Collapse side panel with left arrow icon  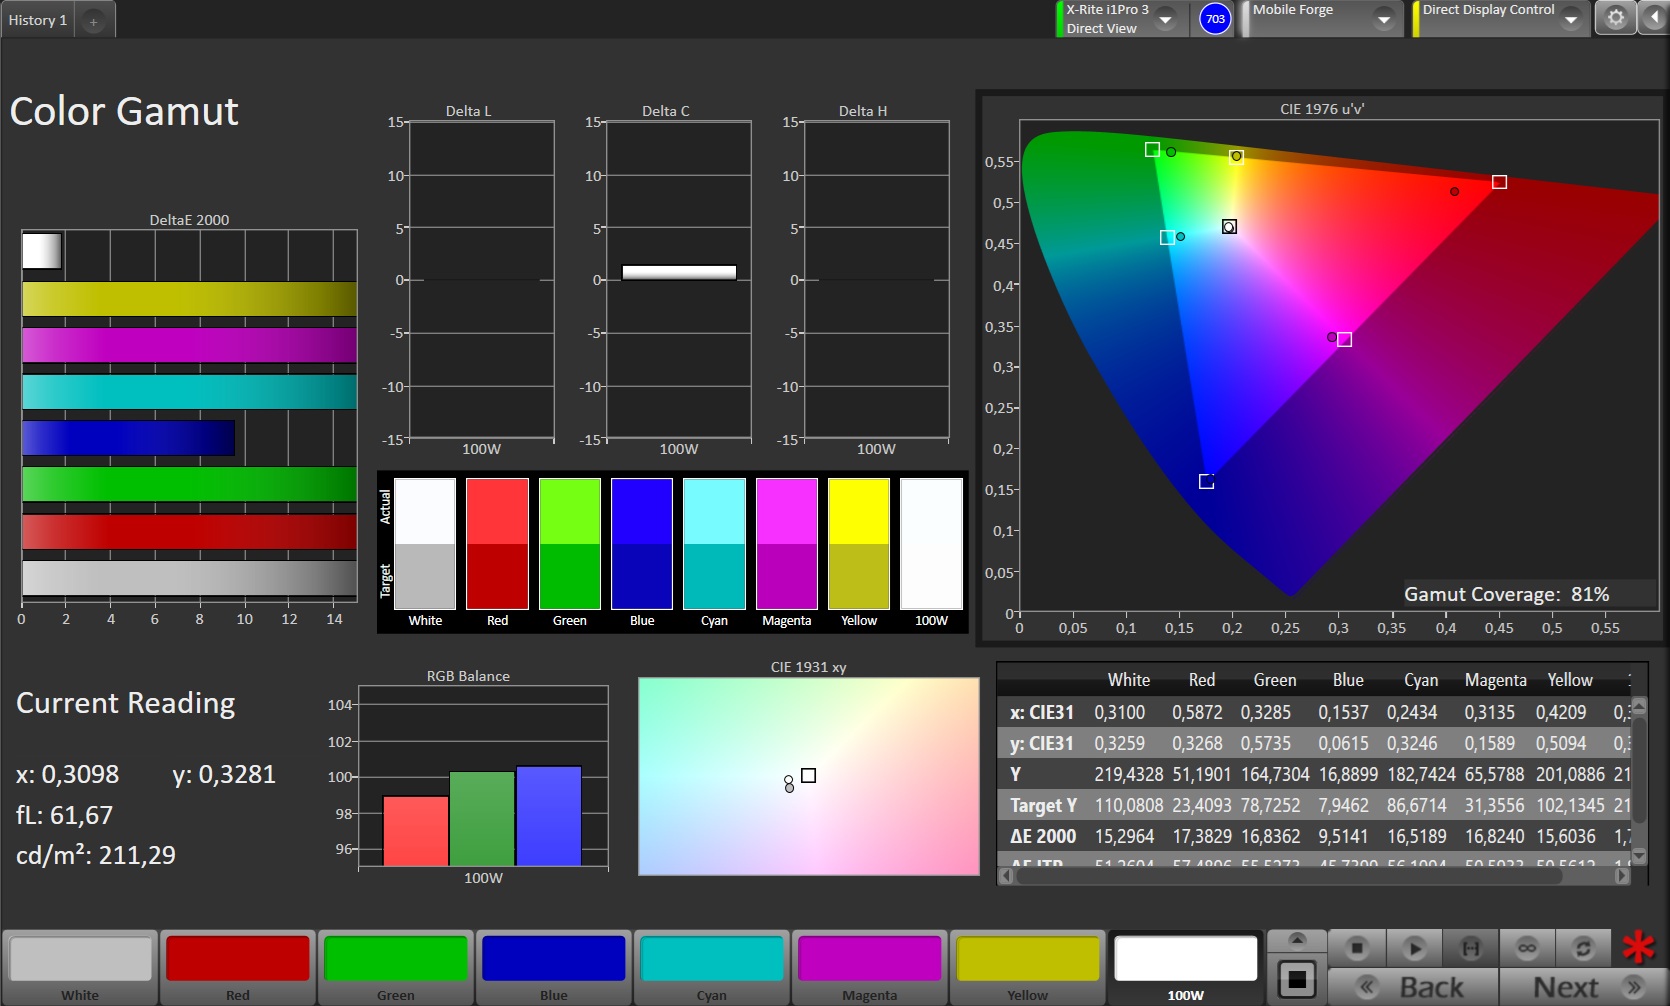[x=1654, y=19]
